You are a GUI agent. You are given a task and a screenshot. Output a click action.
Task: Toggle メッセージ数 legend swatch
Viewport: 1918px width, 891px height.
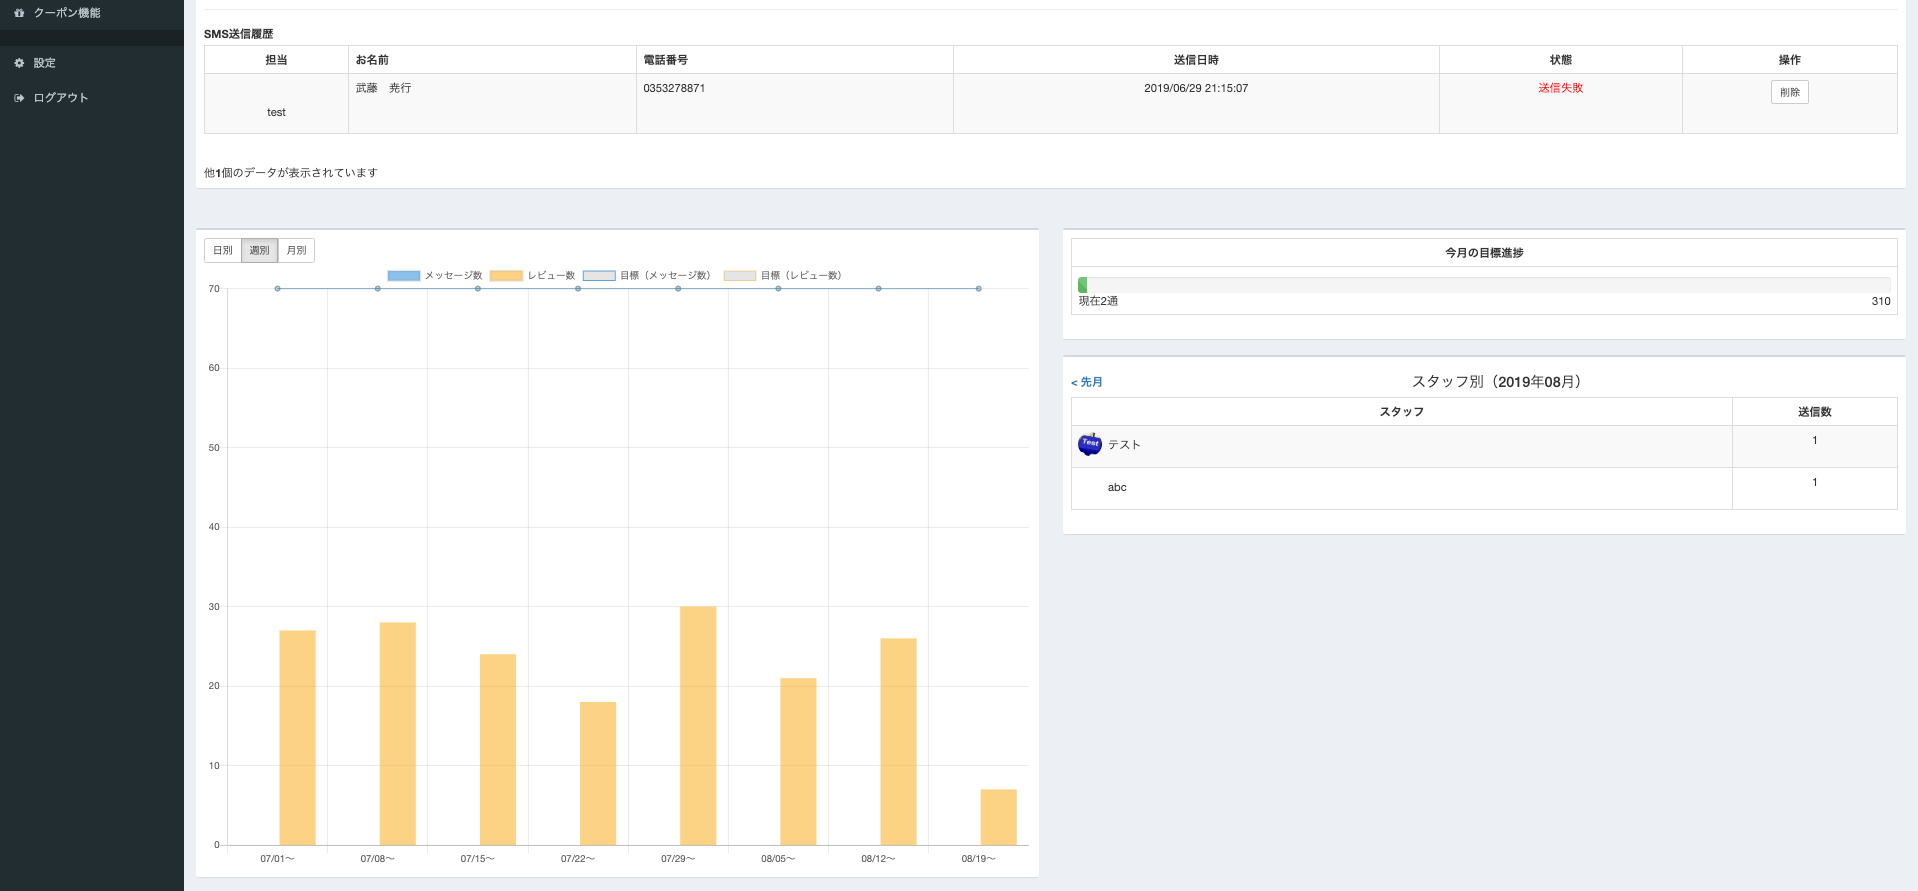click(404, 276)
